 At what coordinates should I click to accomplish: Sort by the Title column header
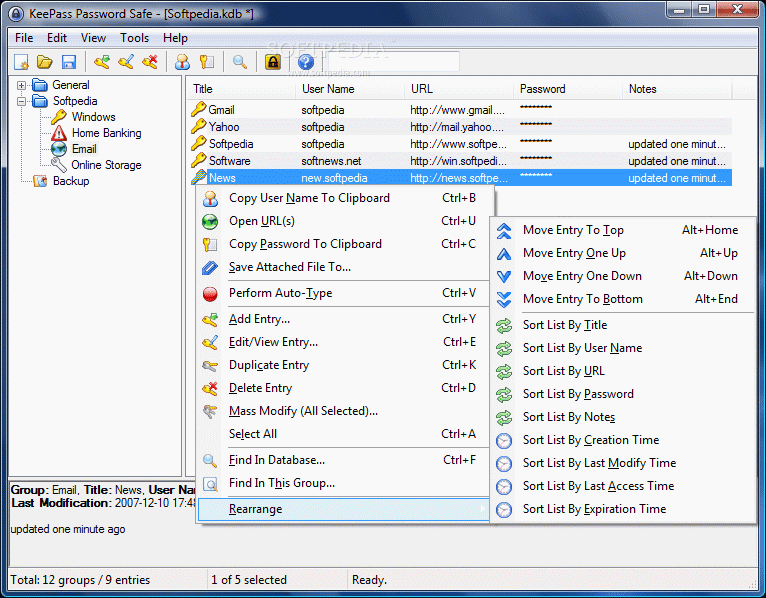pos(241,89)
